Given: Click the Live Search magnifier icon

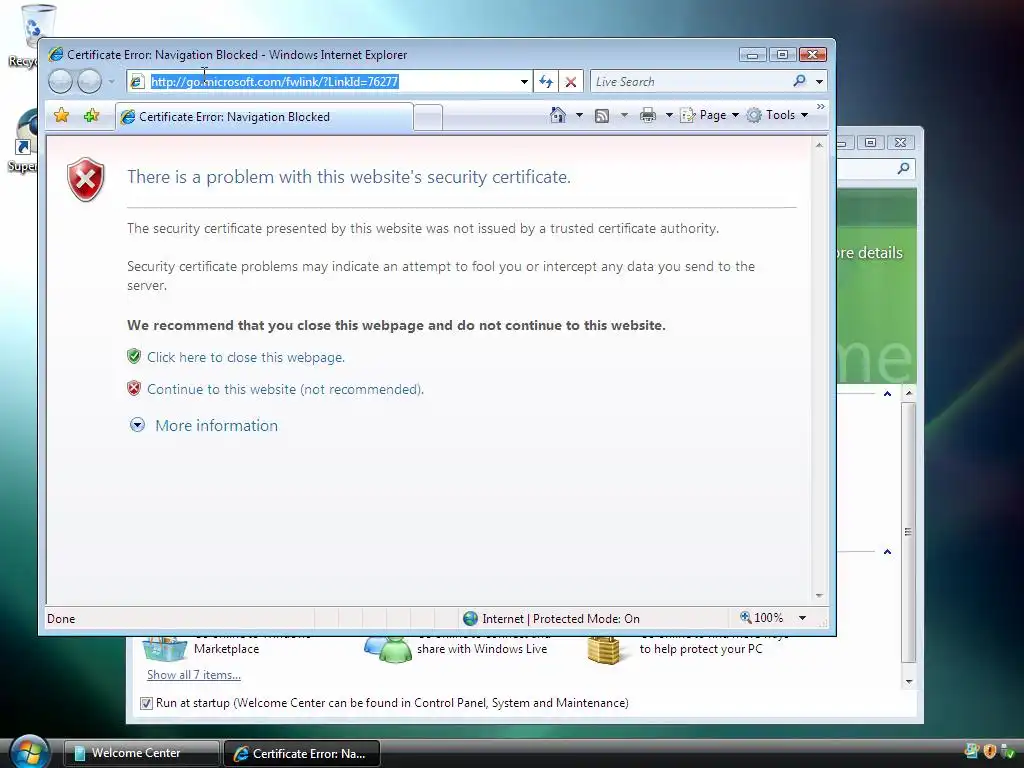Looking at the screenshot, I should (799, 81).
